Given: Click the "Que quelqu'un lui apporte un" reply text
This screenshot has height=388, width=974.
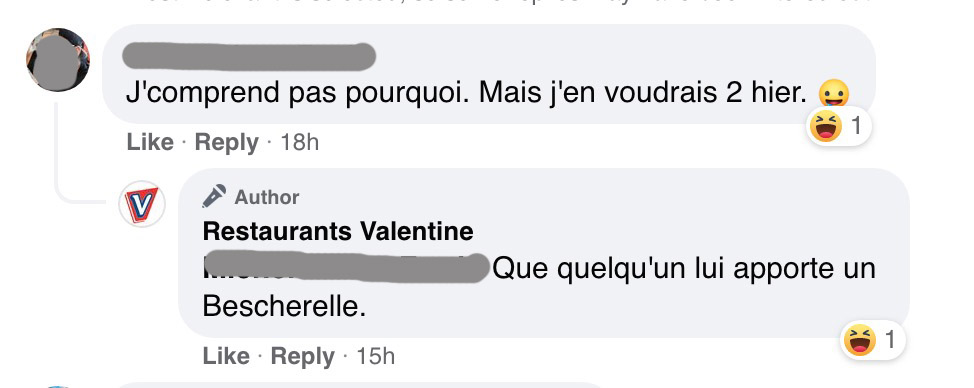Looking at the screenshot, I should click(x=684, y=269).
